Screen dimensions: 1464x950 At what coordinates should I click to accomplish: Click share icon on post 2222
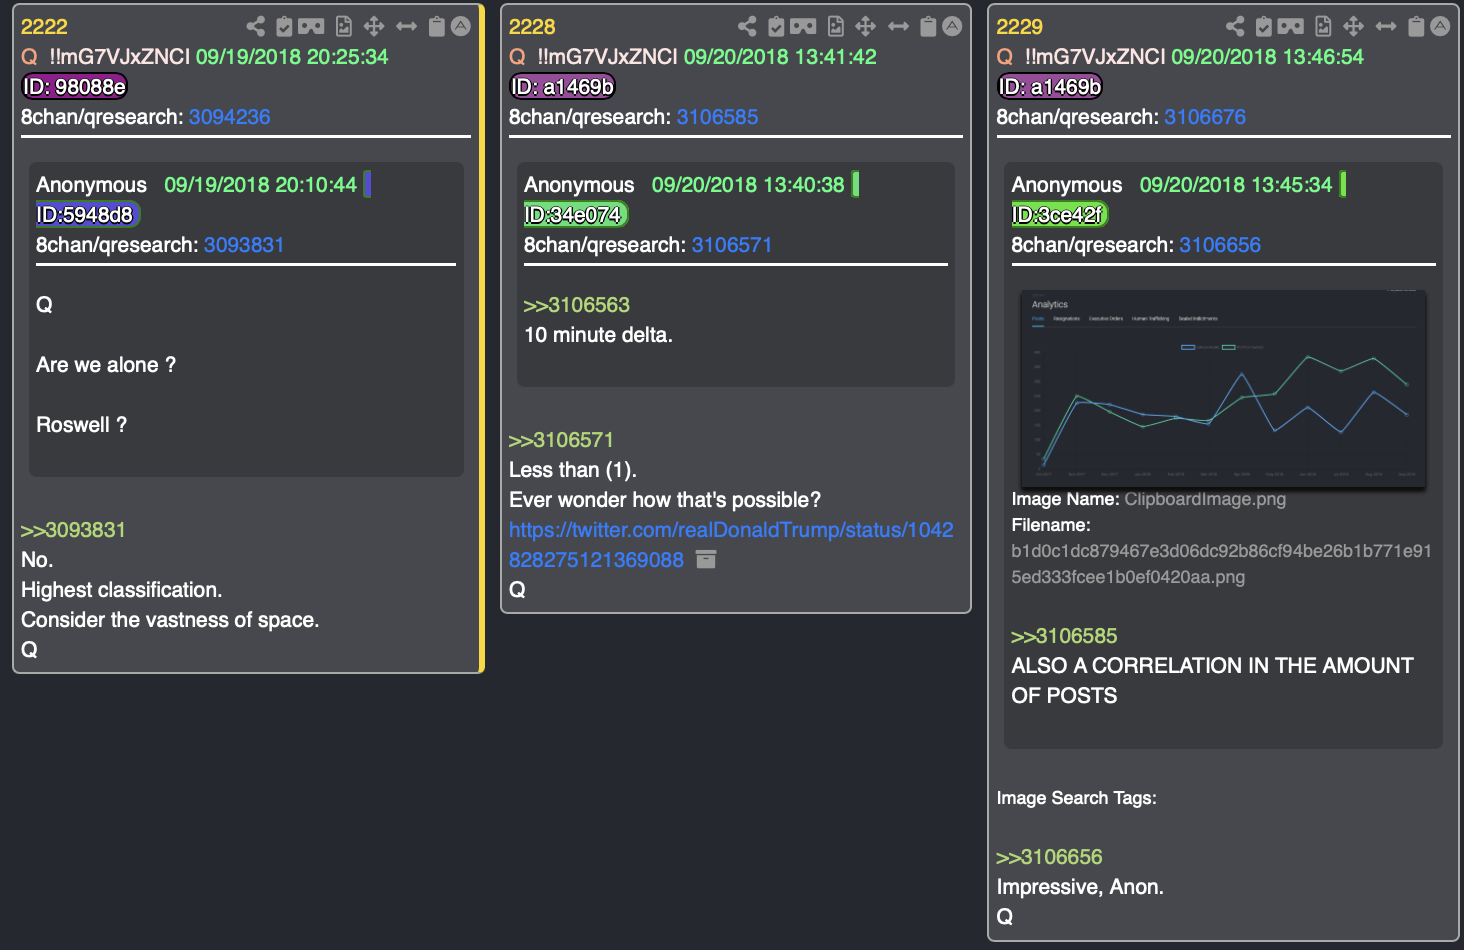(x=256, y=26)
